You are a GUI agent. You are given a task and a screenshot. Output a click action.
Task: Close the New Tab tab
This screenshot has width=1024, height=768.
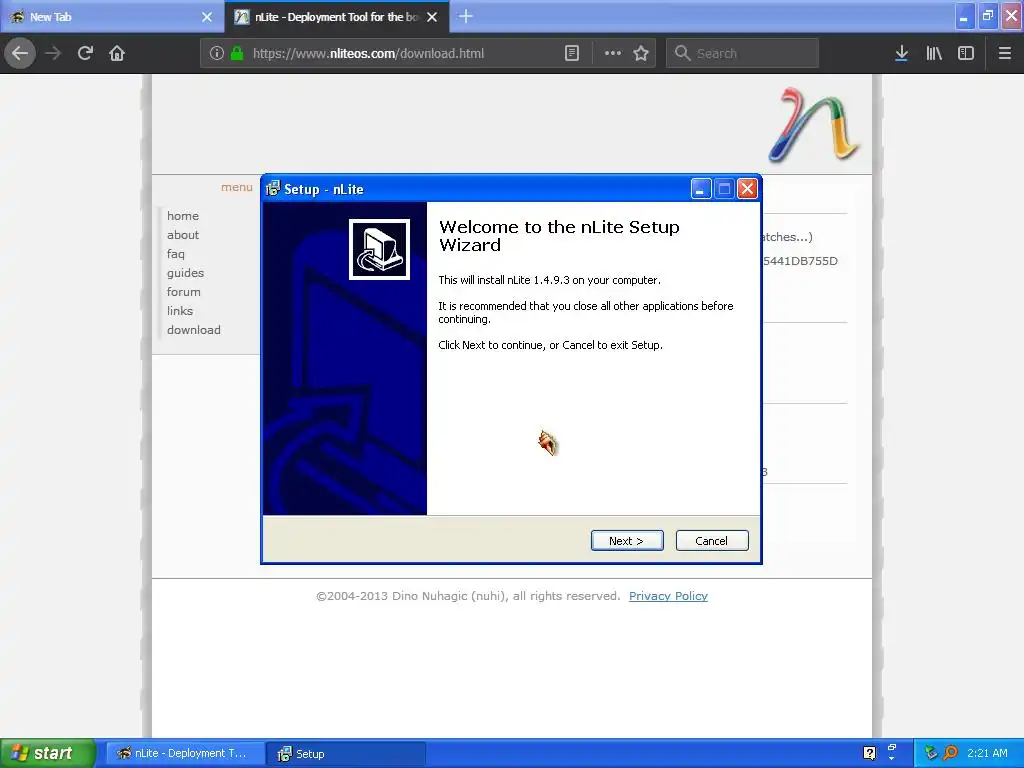(x=207, y=17)
